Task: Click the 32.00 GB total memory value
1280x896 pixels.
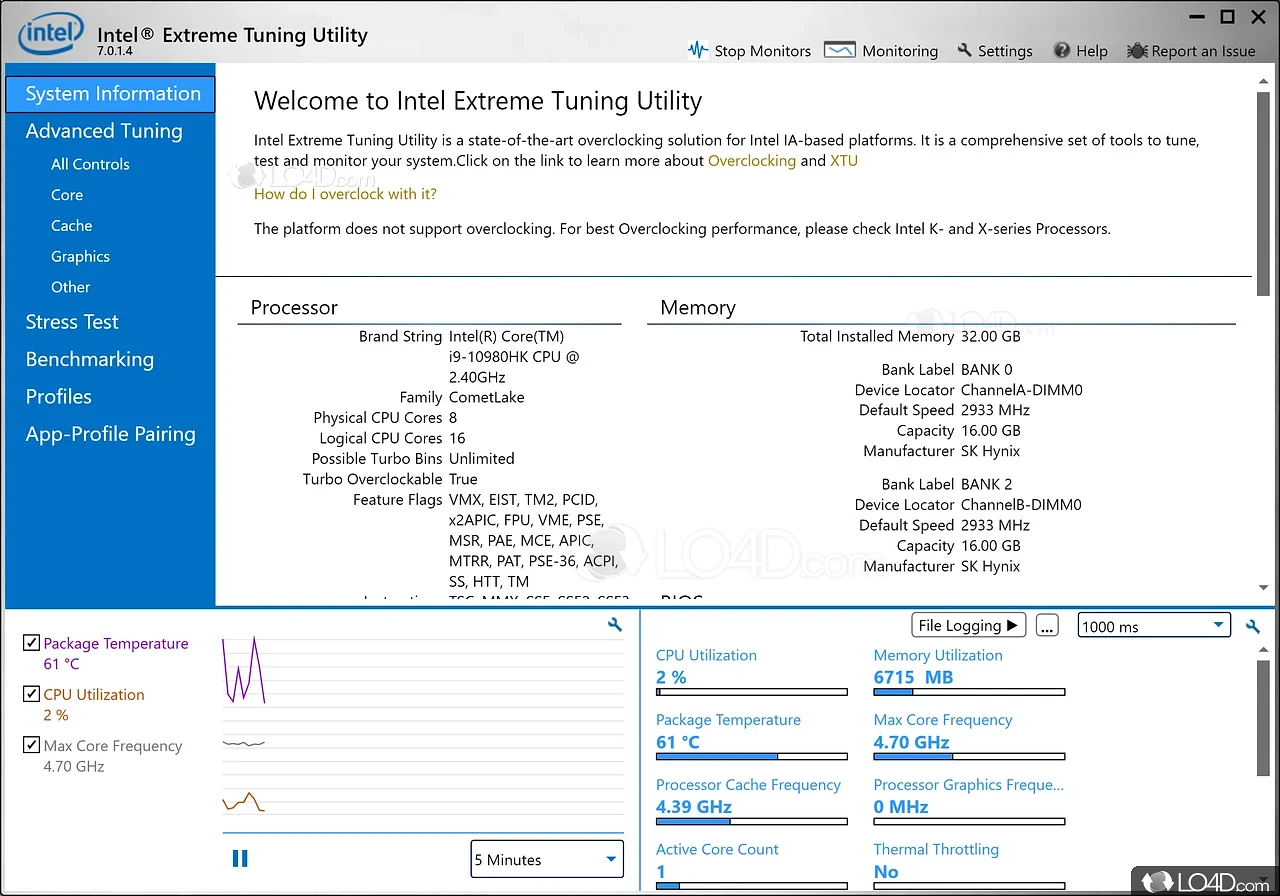Action: 991,336
